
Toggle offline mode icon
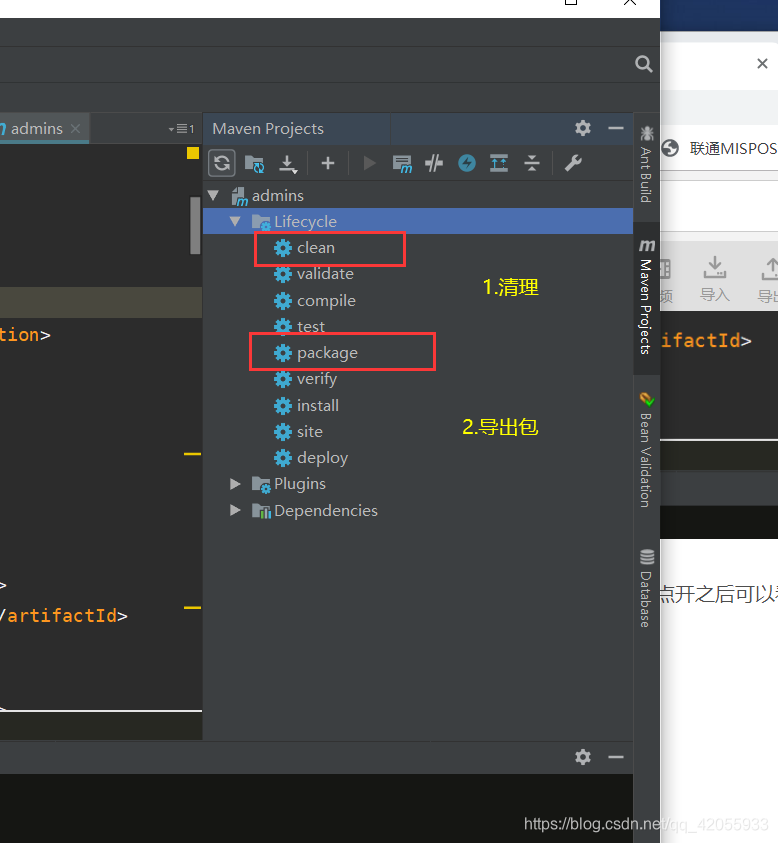click(x=434, y=163)
